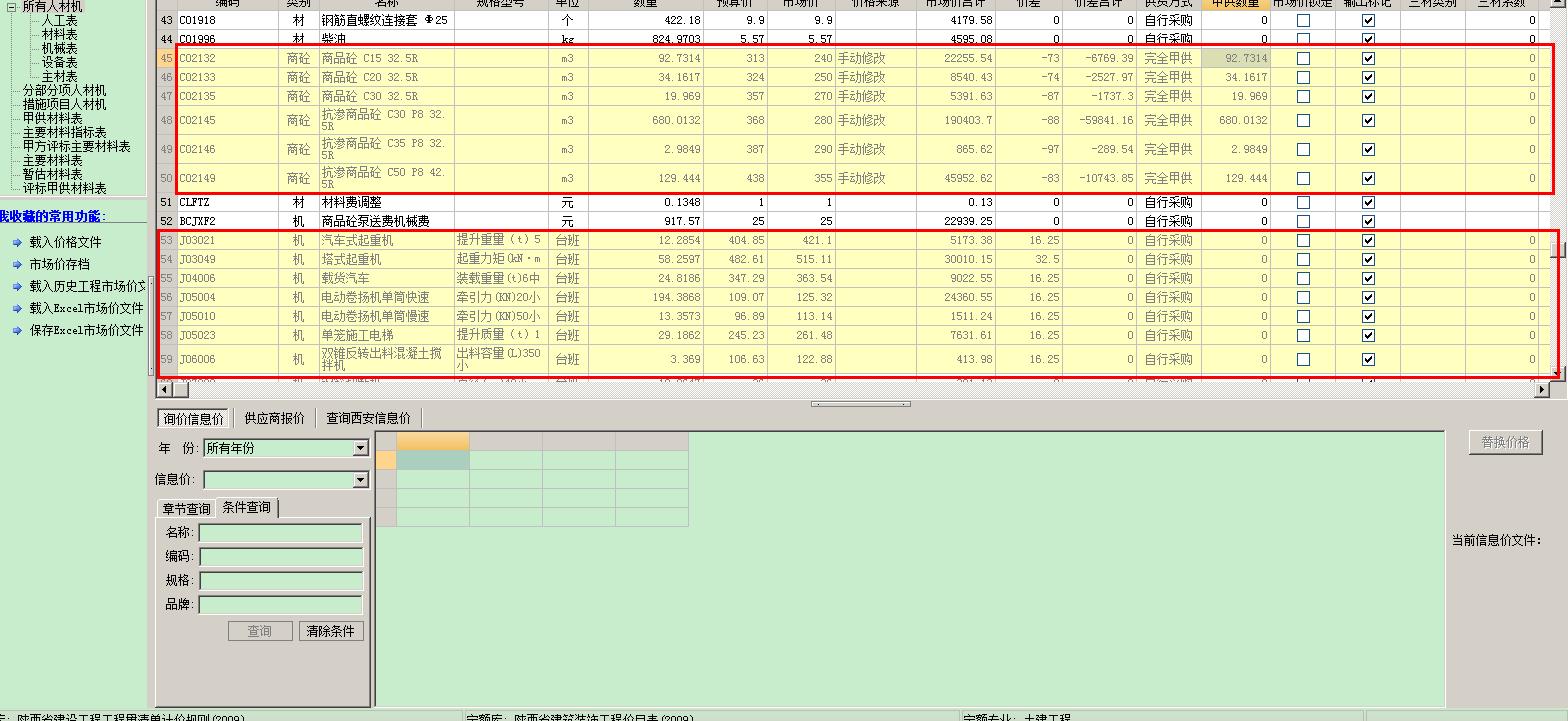
Task: Click the arrow icon beside 保存Excel市场价文件
Action: [17, 330]
